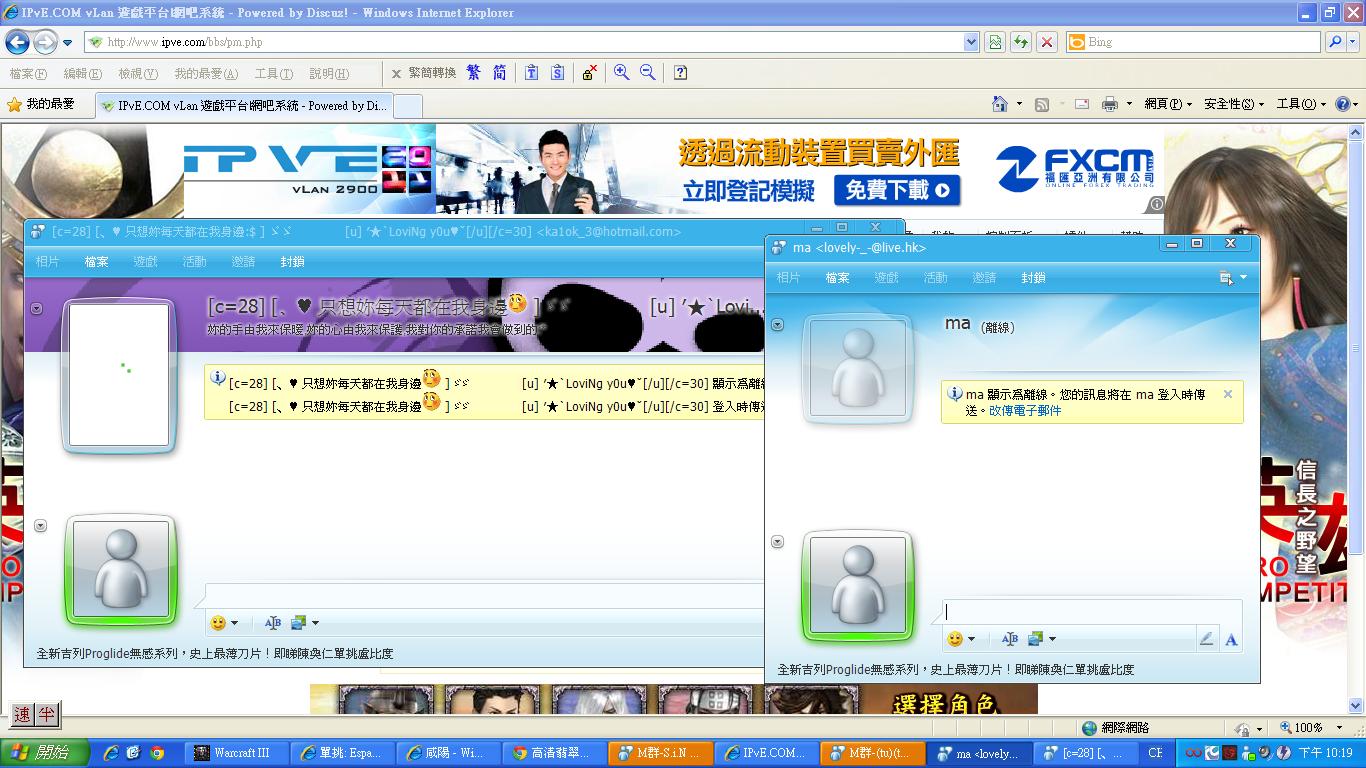Screen dimensions: 1366x768
Task: Go back with the IE back arrow
Action: pos(17,42)
